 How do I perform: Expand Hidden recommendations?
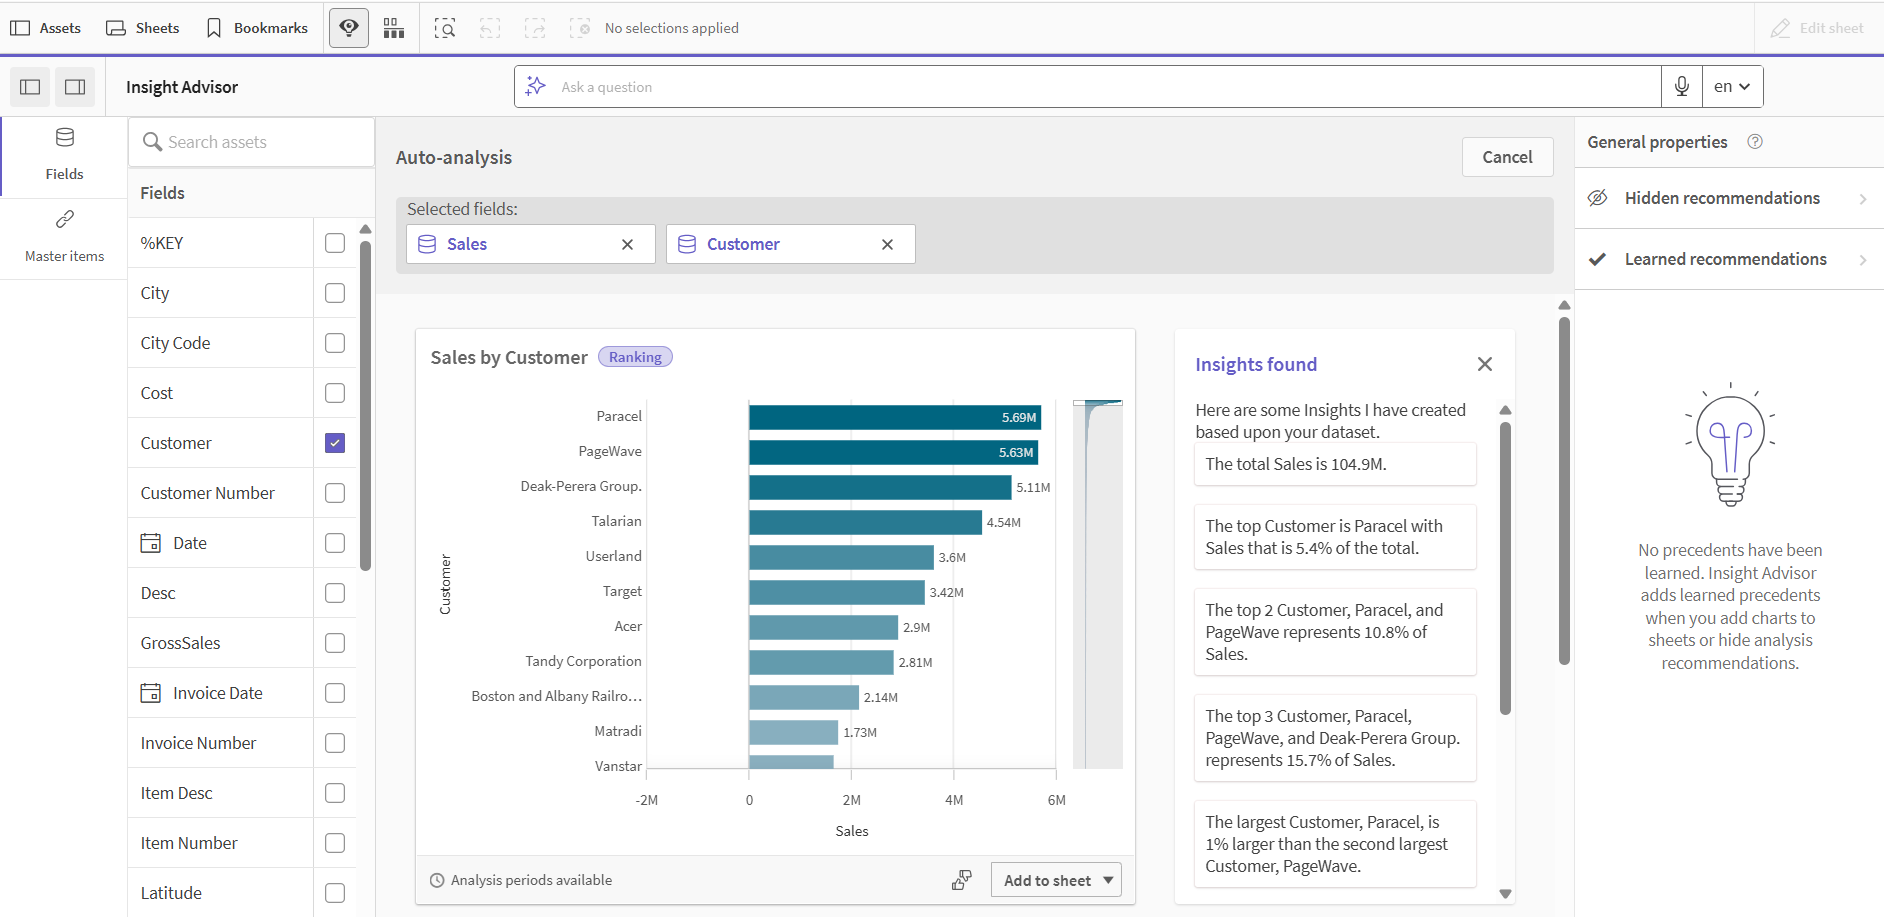[1727, 197]
